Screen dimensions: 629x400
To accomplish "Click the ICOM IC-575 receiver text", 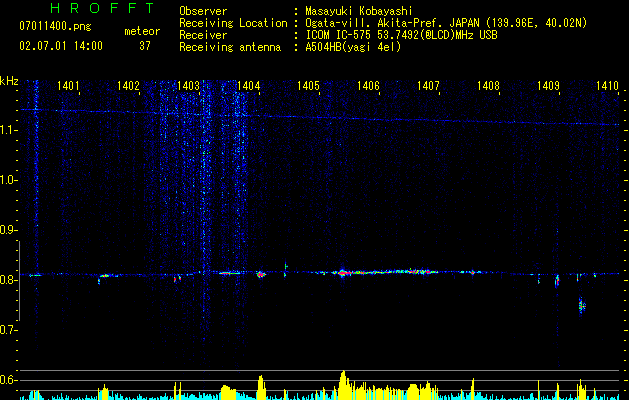I will click(x=401, y=35).
